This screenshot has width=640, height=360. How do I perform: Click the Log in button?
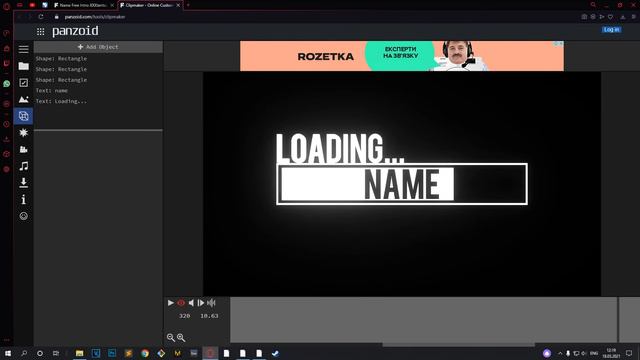(x=611, y=30)
